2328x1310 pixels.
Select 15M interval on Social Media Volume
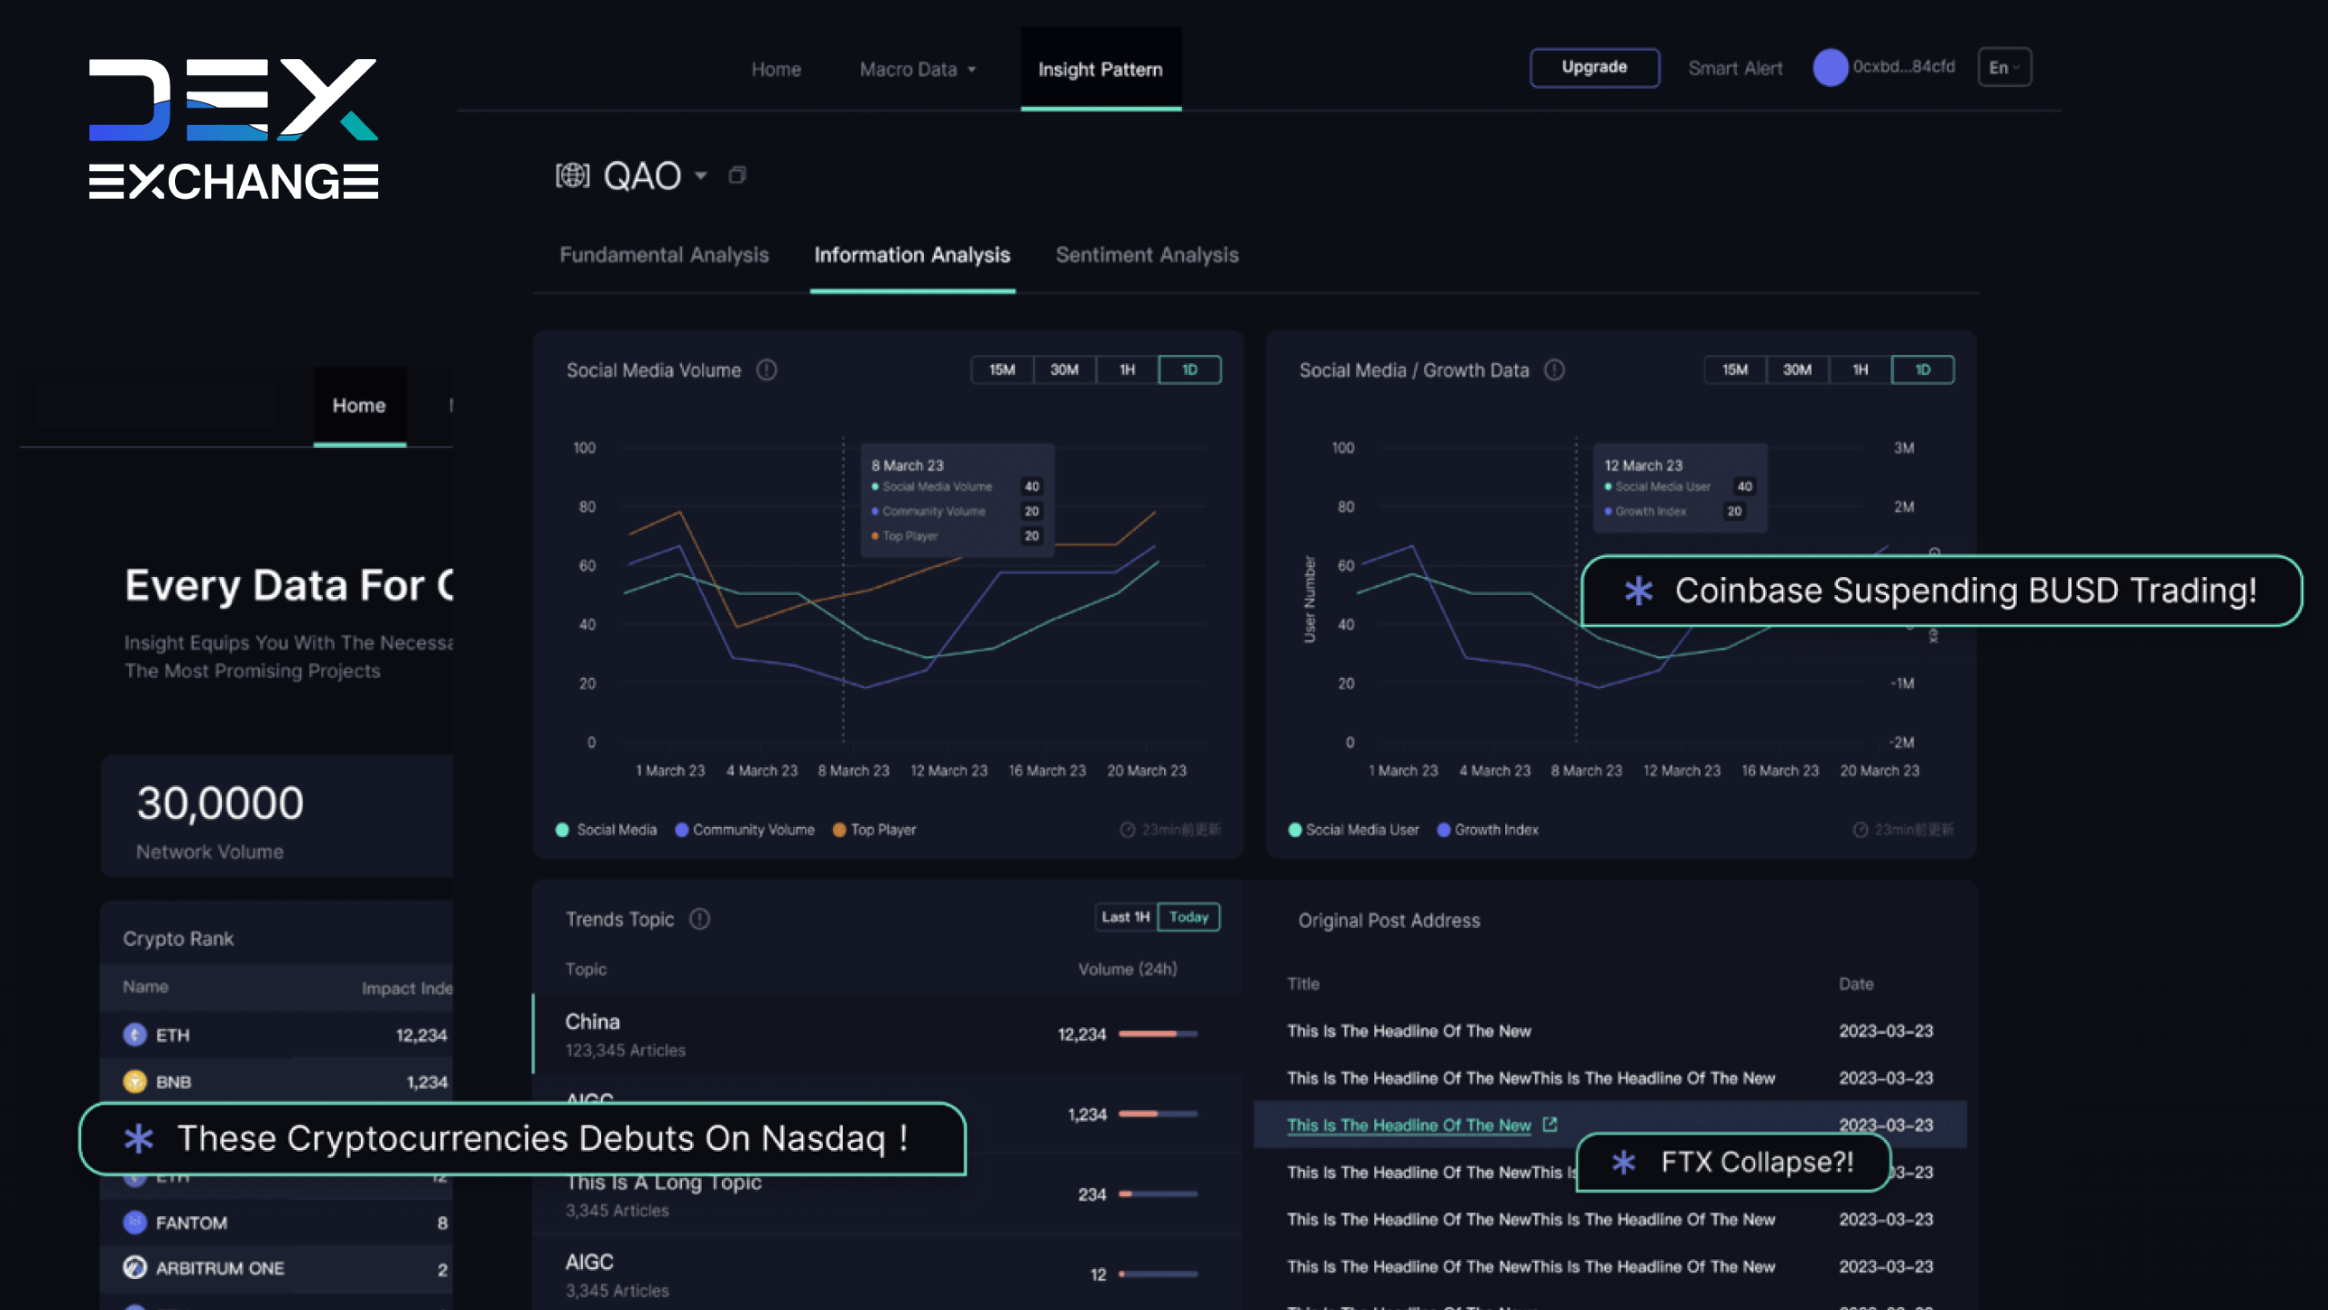1002,370
